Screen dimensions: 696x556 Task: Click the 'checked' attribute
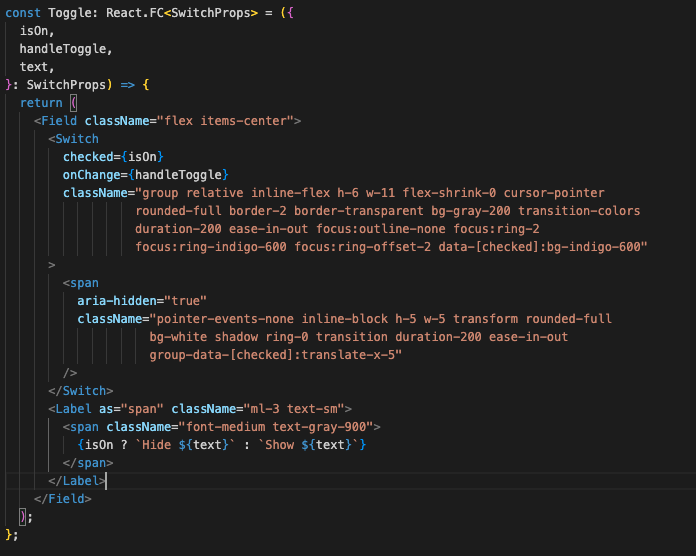click(88, 157)
